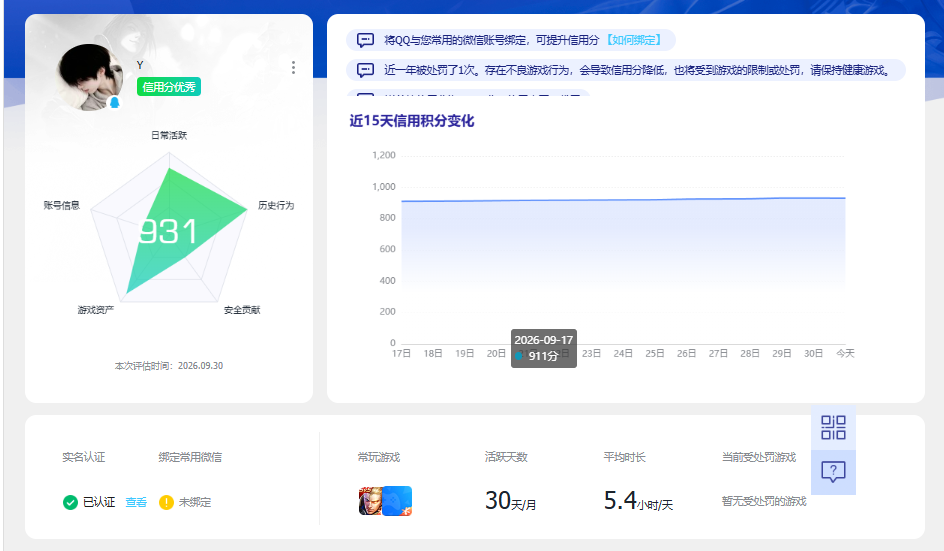
Task: Click the 暂无受处罚的游戏 text
Action: coord(764,501)
